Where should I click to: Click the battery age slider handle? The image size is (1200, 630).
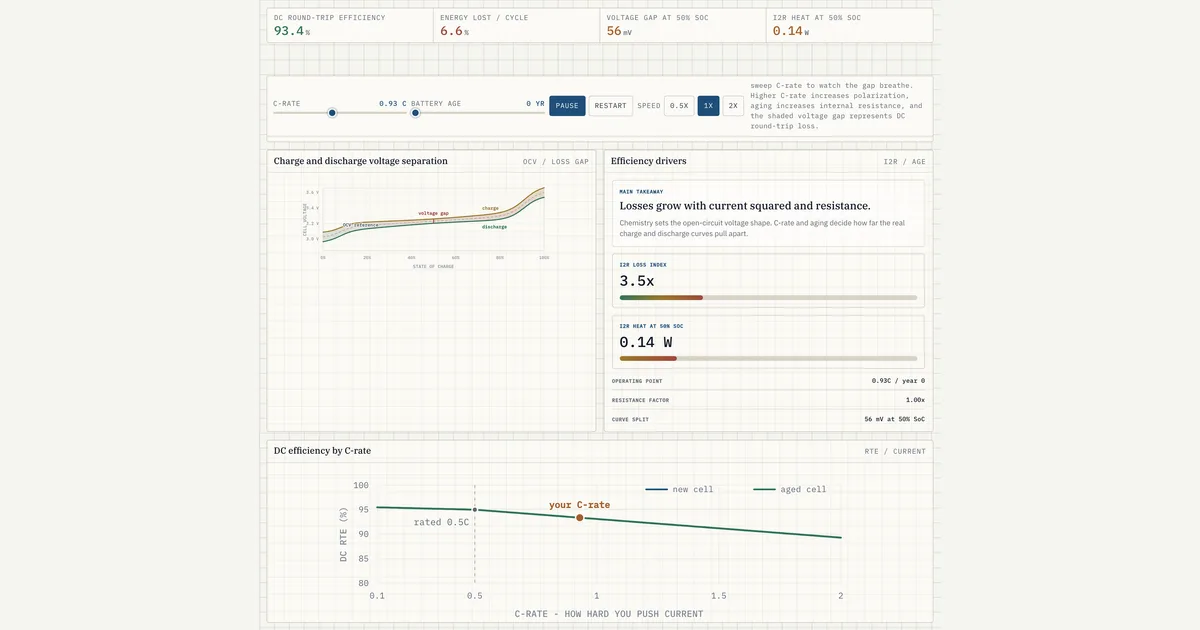point(415,113)
